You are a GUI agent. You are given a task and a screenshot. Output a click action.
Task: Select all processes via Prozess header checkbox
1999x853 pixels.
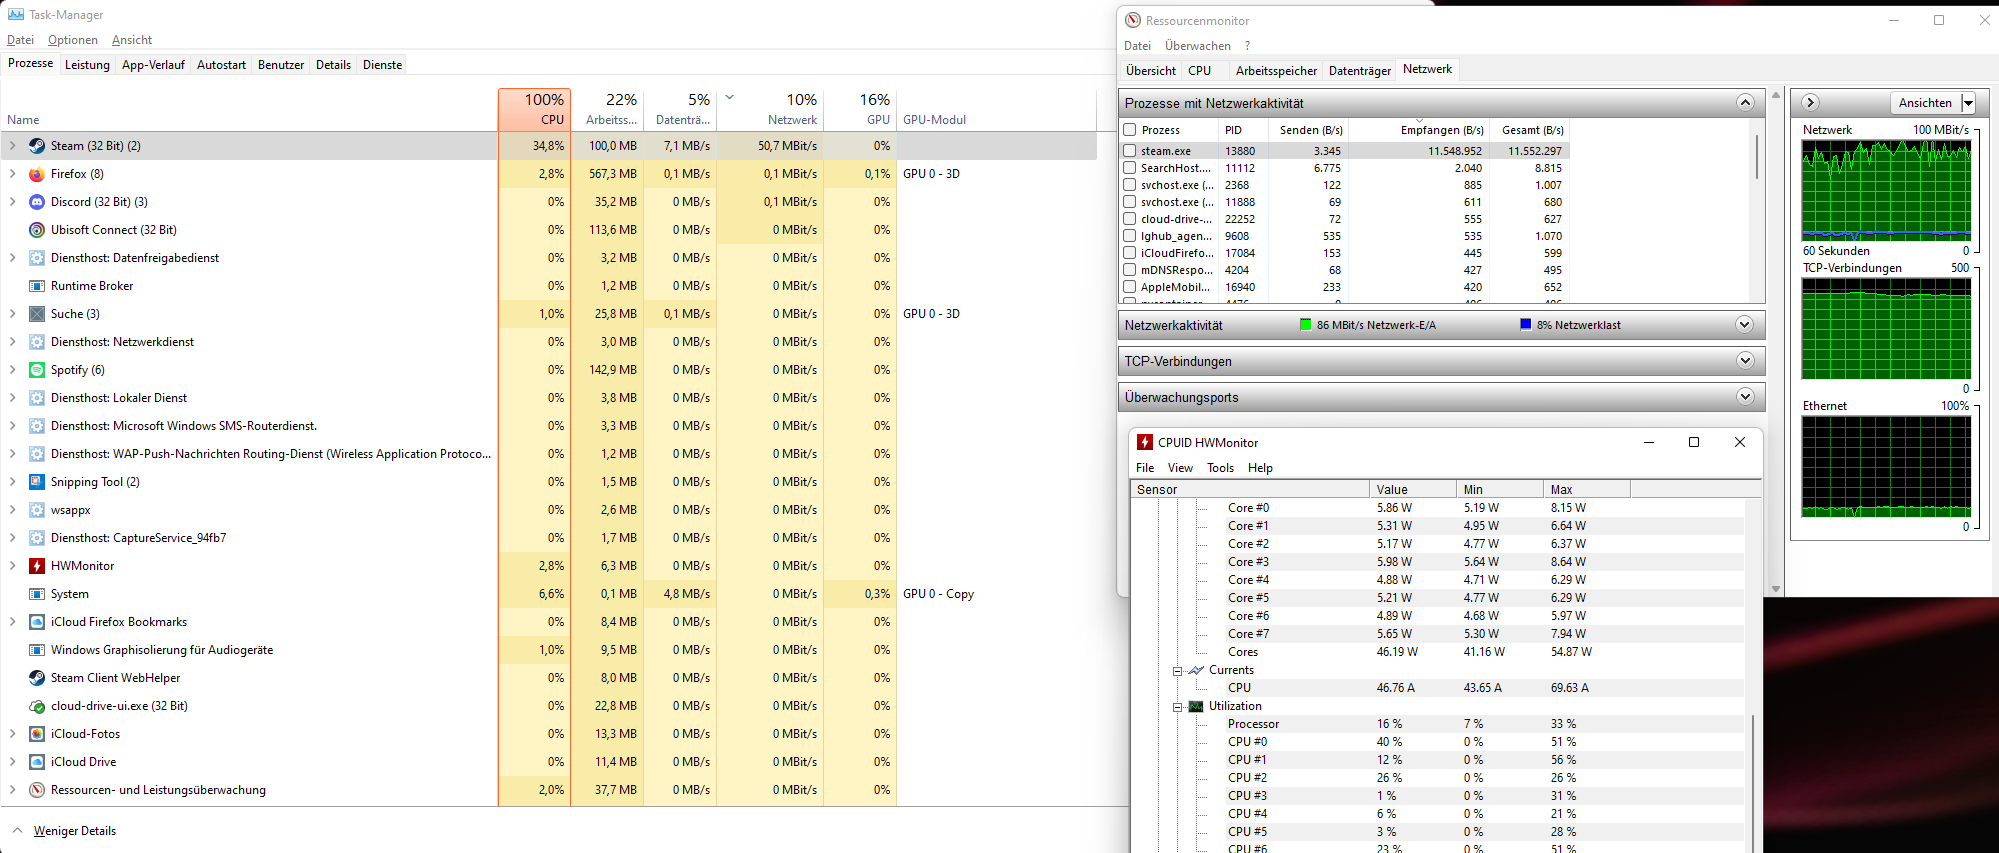click(x=1130, y=130)
